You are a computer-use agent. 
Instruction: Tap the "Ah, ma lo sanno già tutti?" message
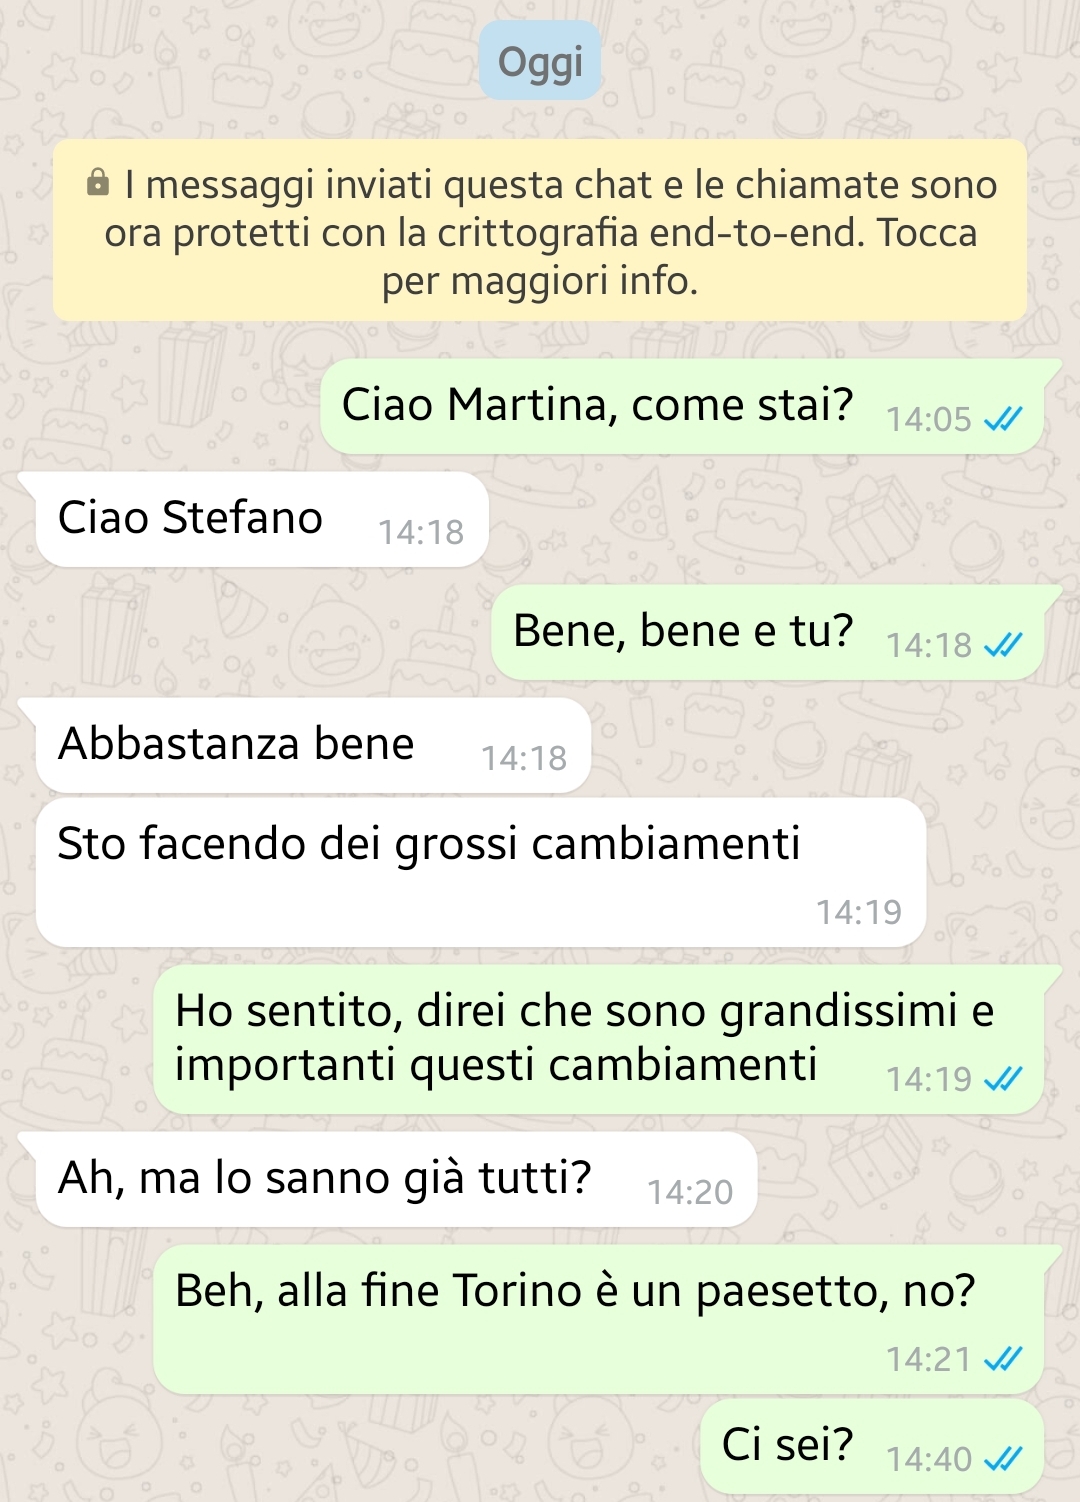tap(325, 1178)
